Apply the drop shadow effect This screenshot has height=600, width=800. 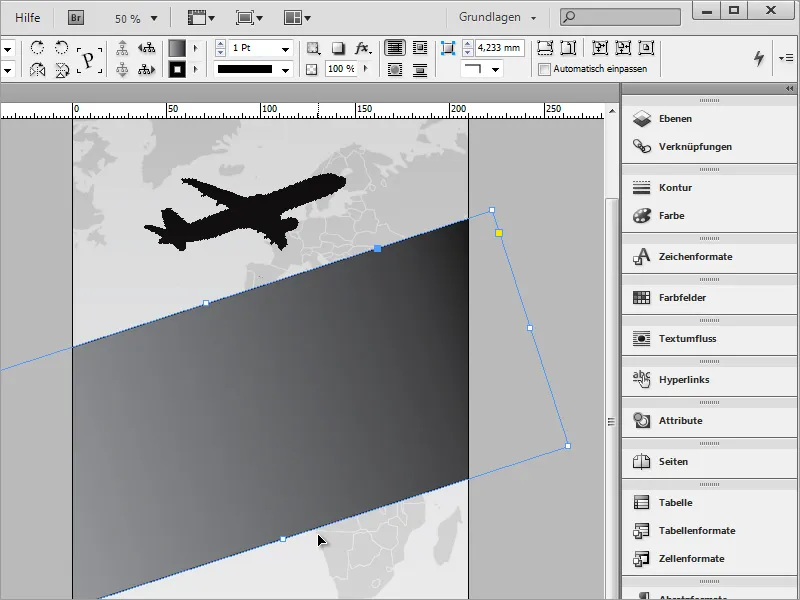pos(337,48)
